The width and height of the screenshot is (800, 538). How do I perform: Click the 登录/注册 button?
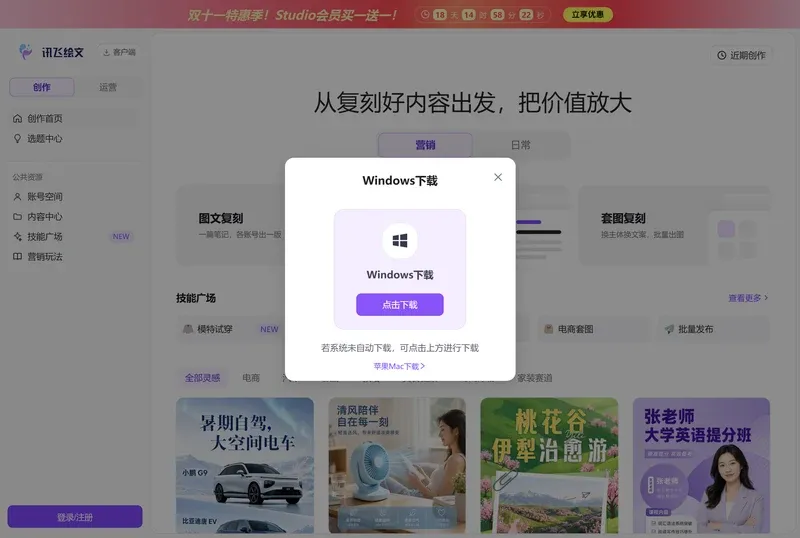point(75,517)
